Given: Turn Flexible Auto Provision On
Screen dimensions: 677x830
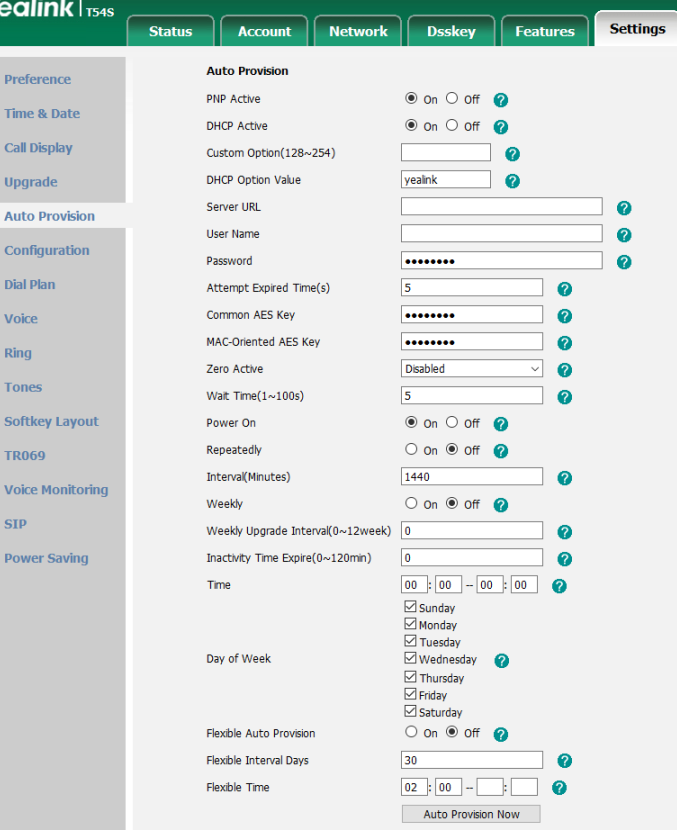Looking at the screenshot, I should tap(411, 732).
